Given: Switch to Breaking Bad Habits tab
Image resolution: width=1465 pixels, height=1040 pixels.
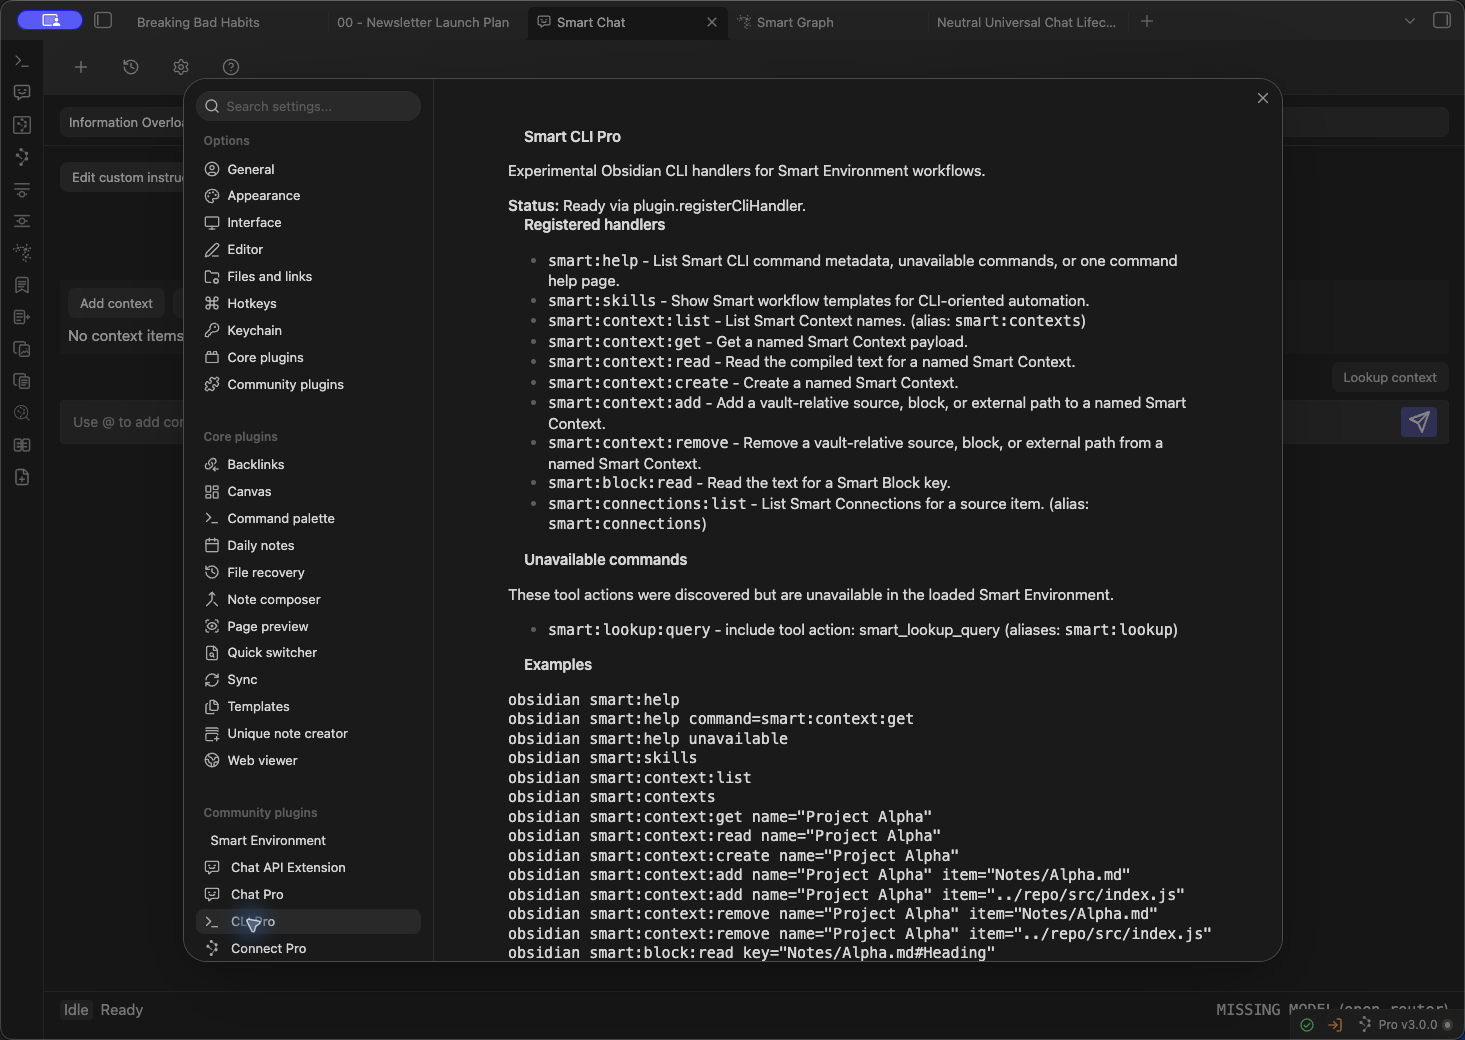Looking at the screenshot, I should [198, 22].
